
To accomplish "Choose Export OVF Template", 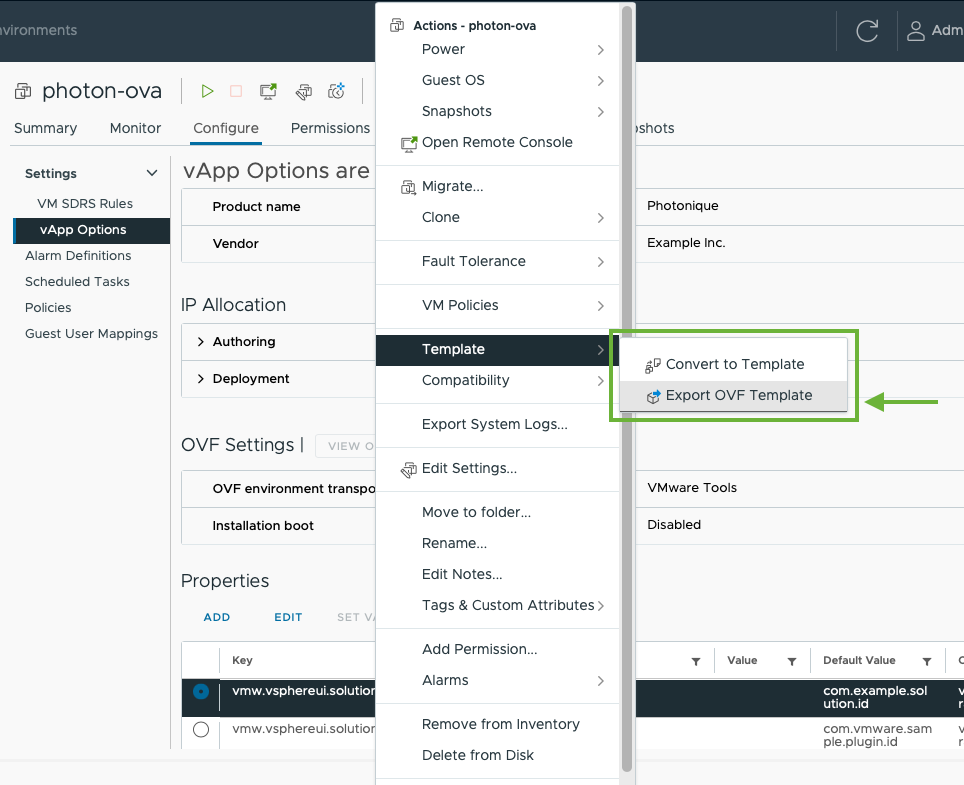I will (733, 395).
